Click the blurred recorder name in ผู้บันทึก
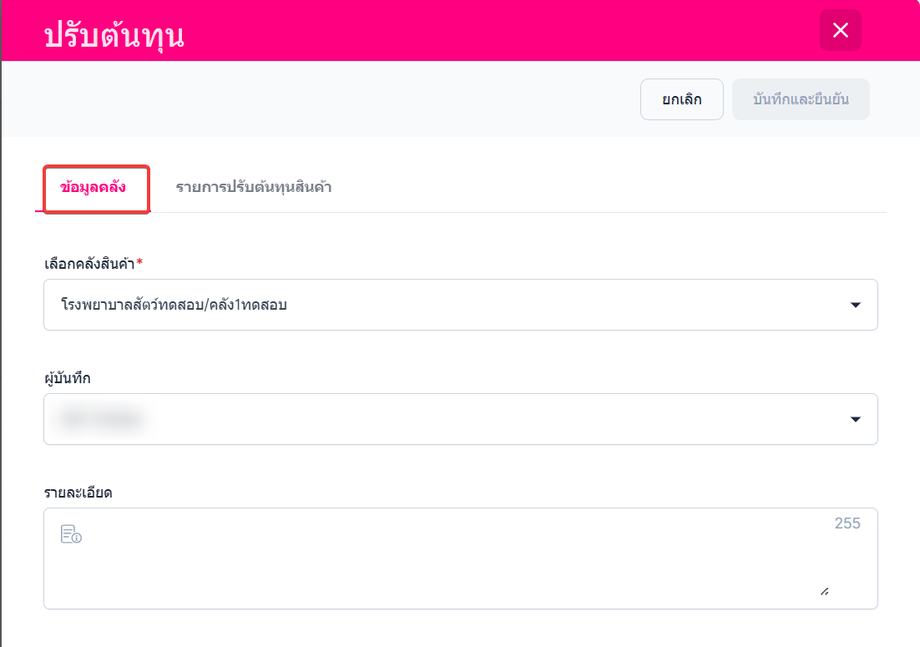 100,419
